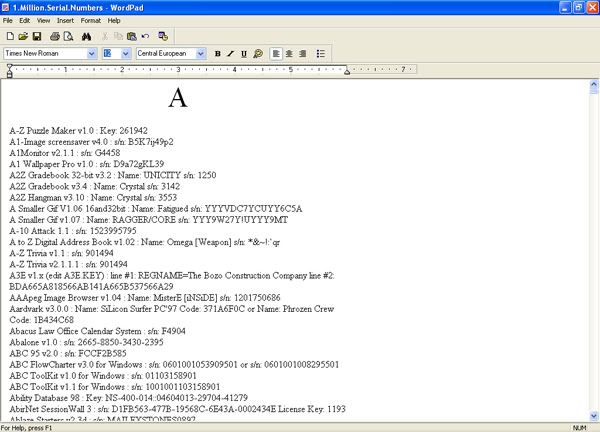
Task: Align text left
Action: tap(276, 54)
